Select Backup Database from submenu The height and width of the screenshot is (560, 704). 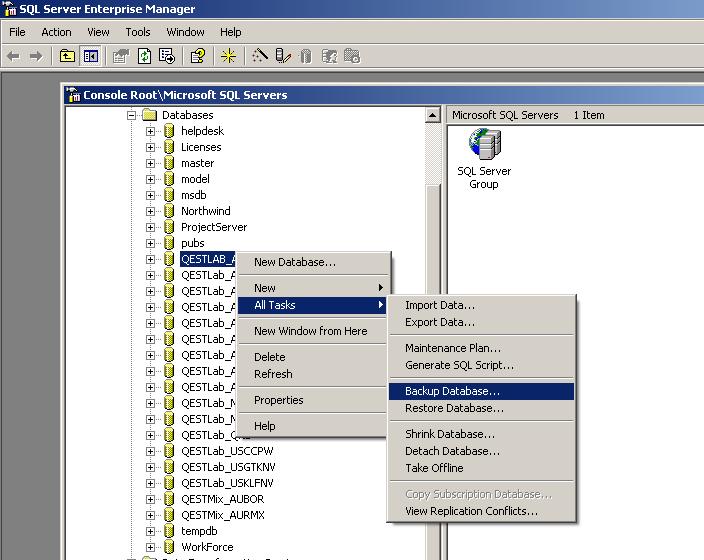pyautogui.click(x=452, y=391)
